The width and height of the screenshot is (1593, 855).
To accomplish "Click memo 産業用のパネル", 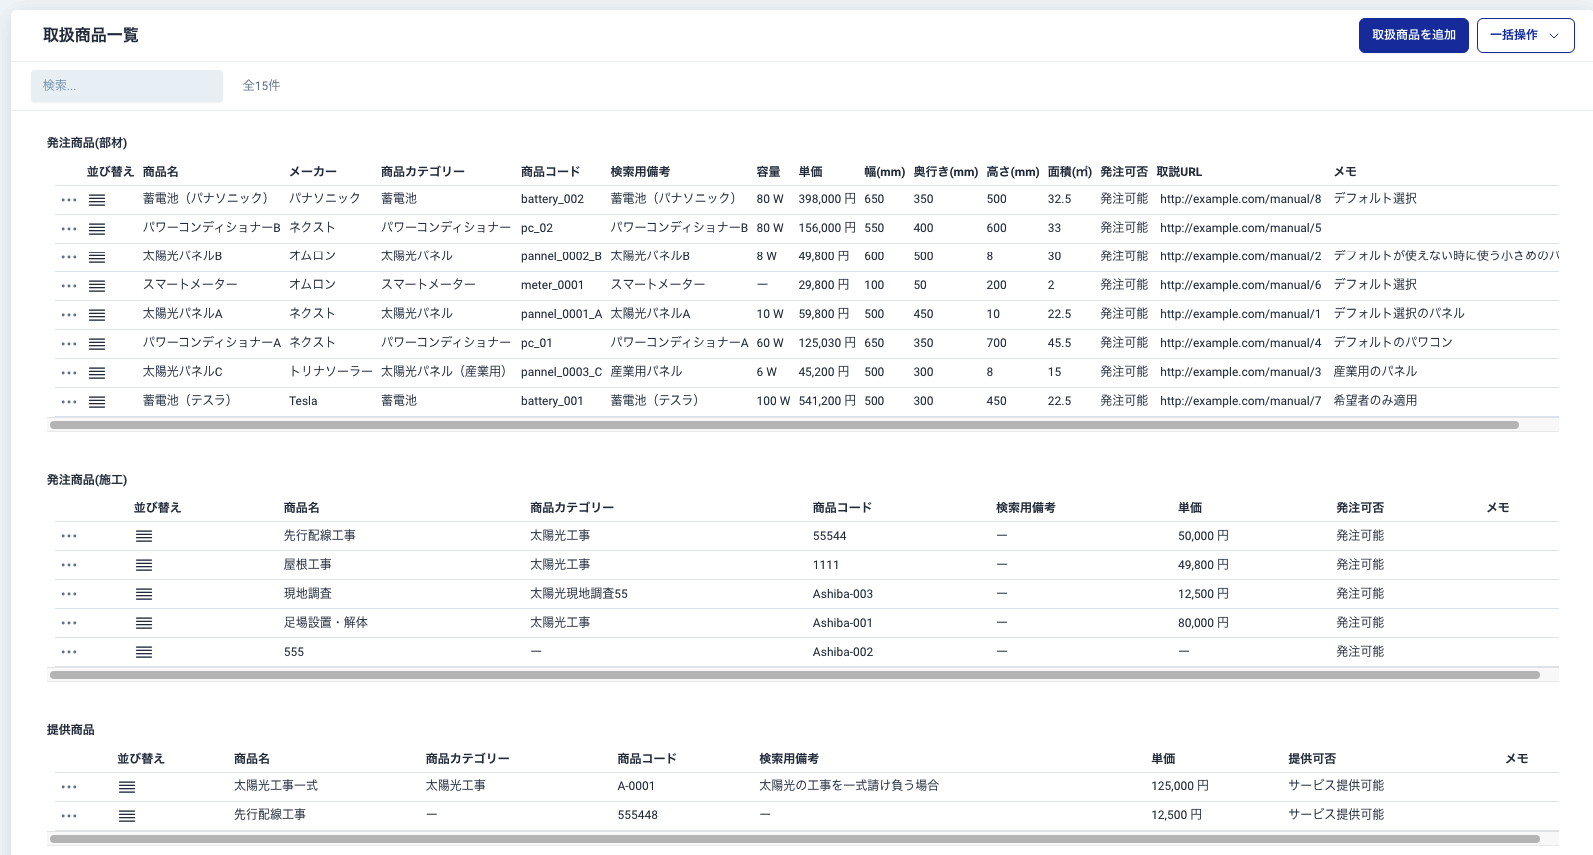I will click(x=1375, y=372).
